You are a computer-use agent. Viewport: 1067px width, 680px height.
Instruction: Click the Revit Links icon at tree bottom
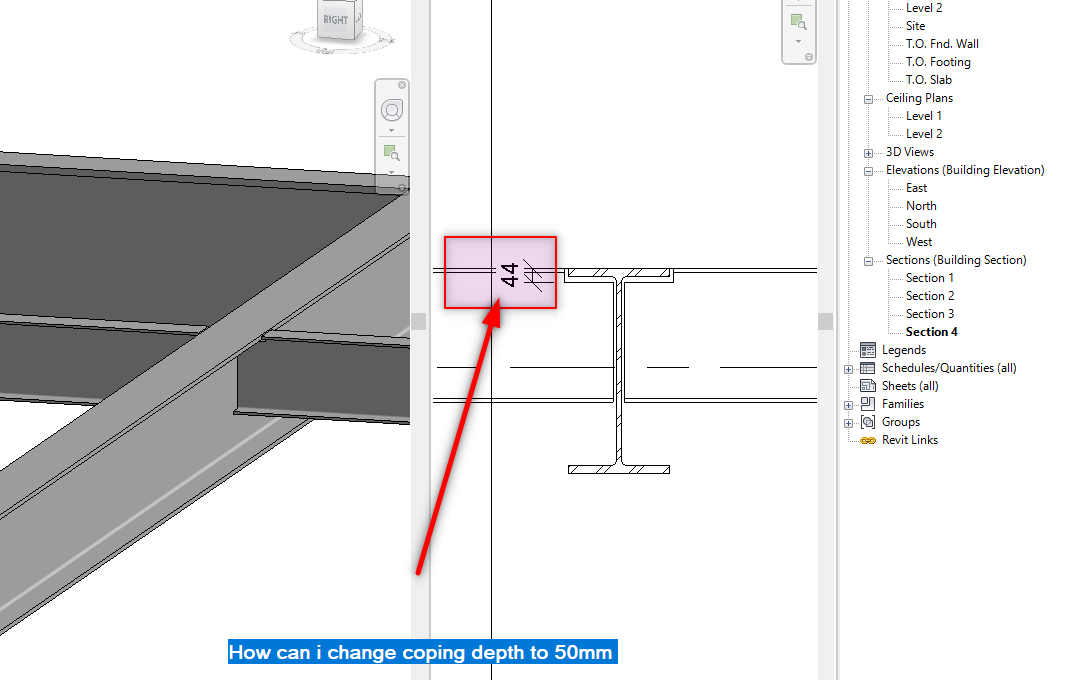pos(867,440)
